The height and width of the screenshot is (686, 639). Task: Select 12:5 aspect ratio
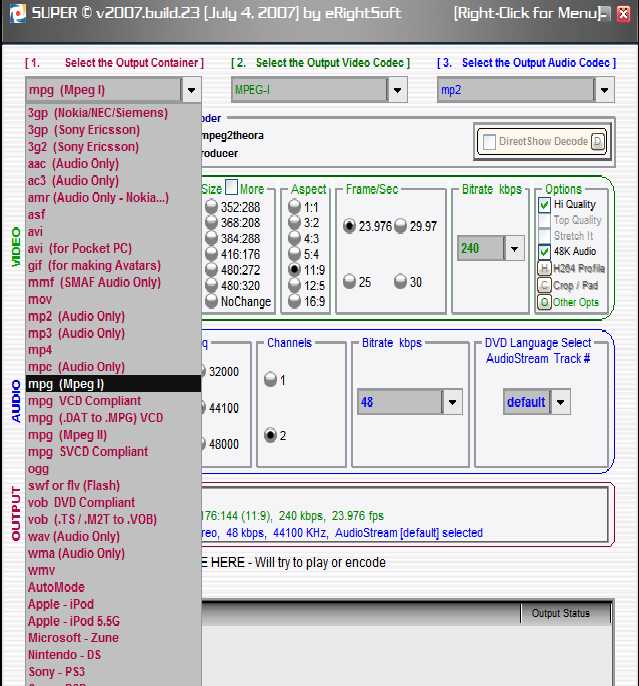(x=294, y=285)
